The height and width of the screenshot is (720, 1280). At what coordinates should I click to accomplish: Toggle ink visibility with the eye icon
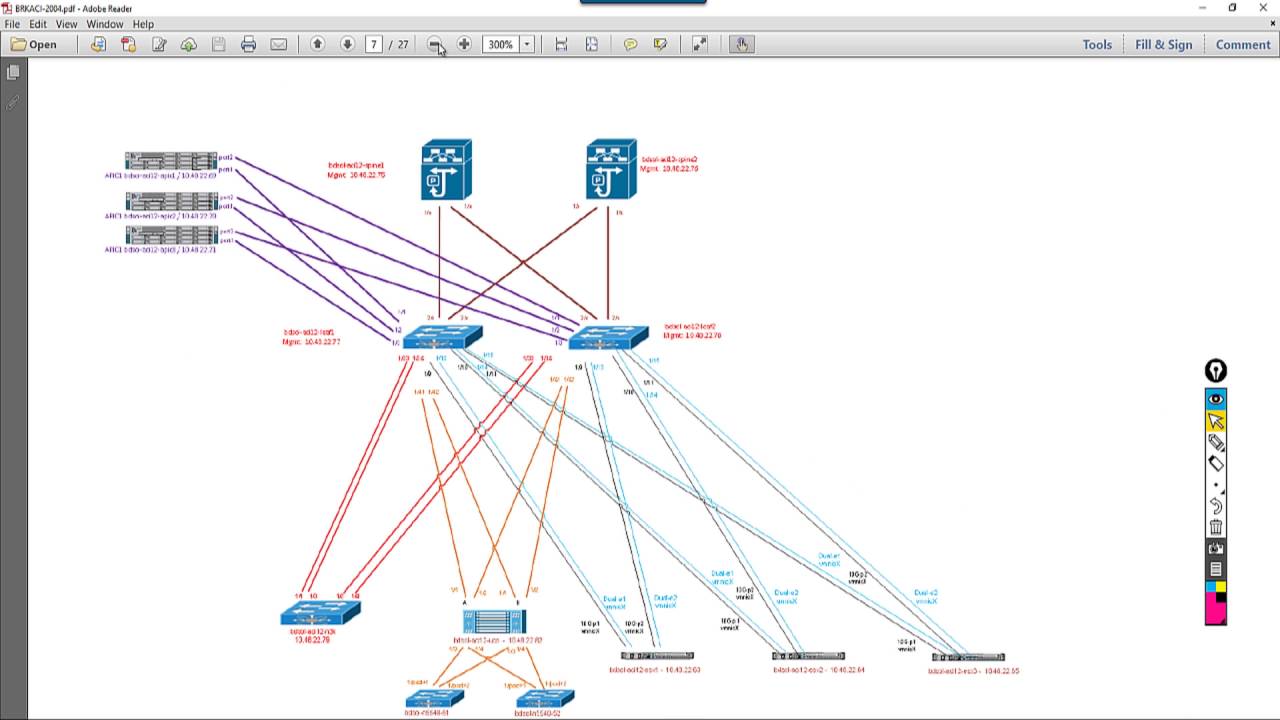pos(1215,399)
